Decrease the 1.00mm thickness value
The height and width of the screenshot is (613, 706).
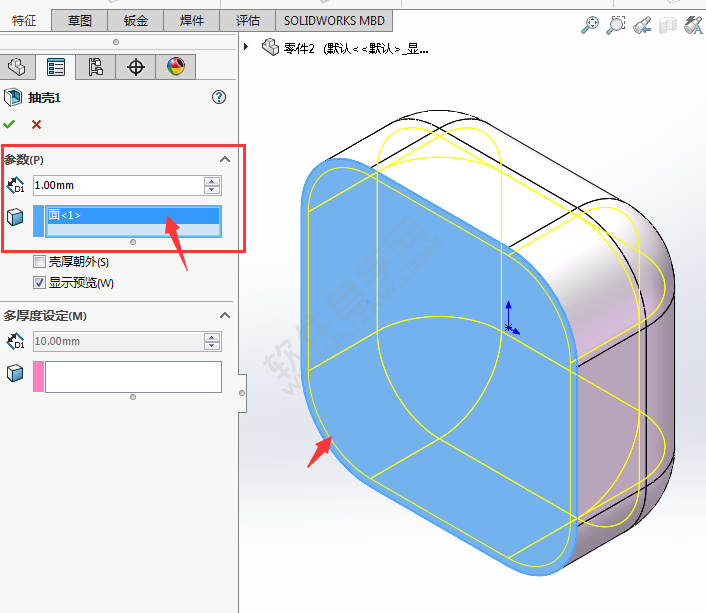point(212,190)
